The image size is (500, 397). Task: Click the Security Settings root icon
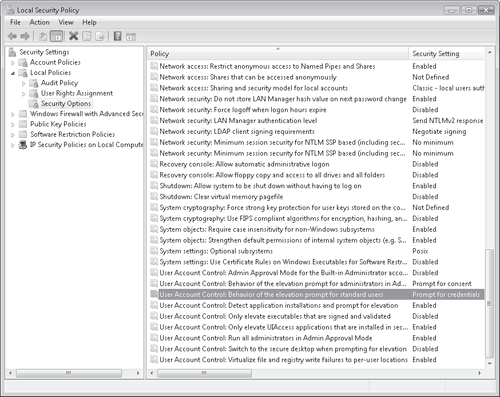click(12, 52)
